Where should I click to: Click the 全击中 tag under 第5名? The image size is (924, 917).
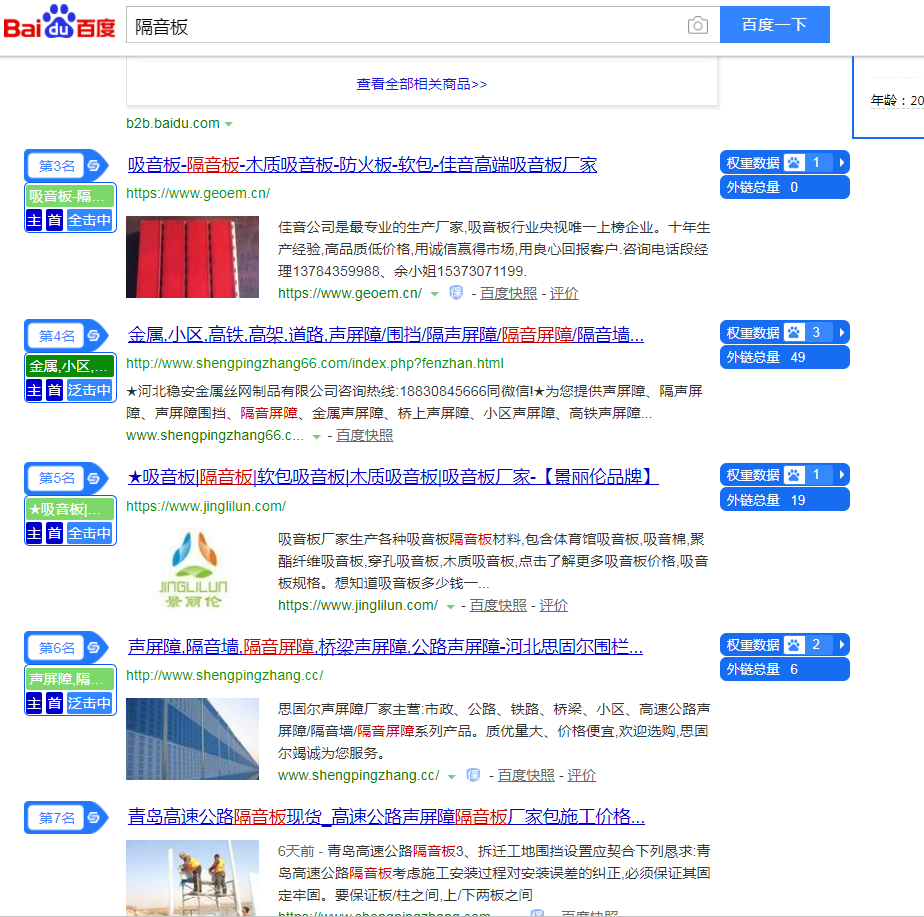pyautogui.click(x=90, y=533)
